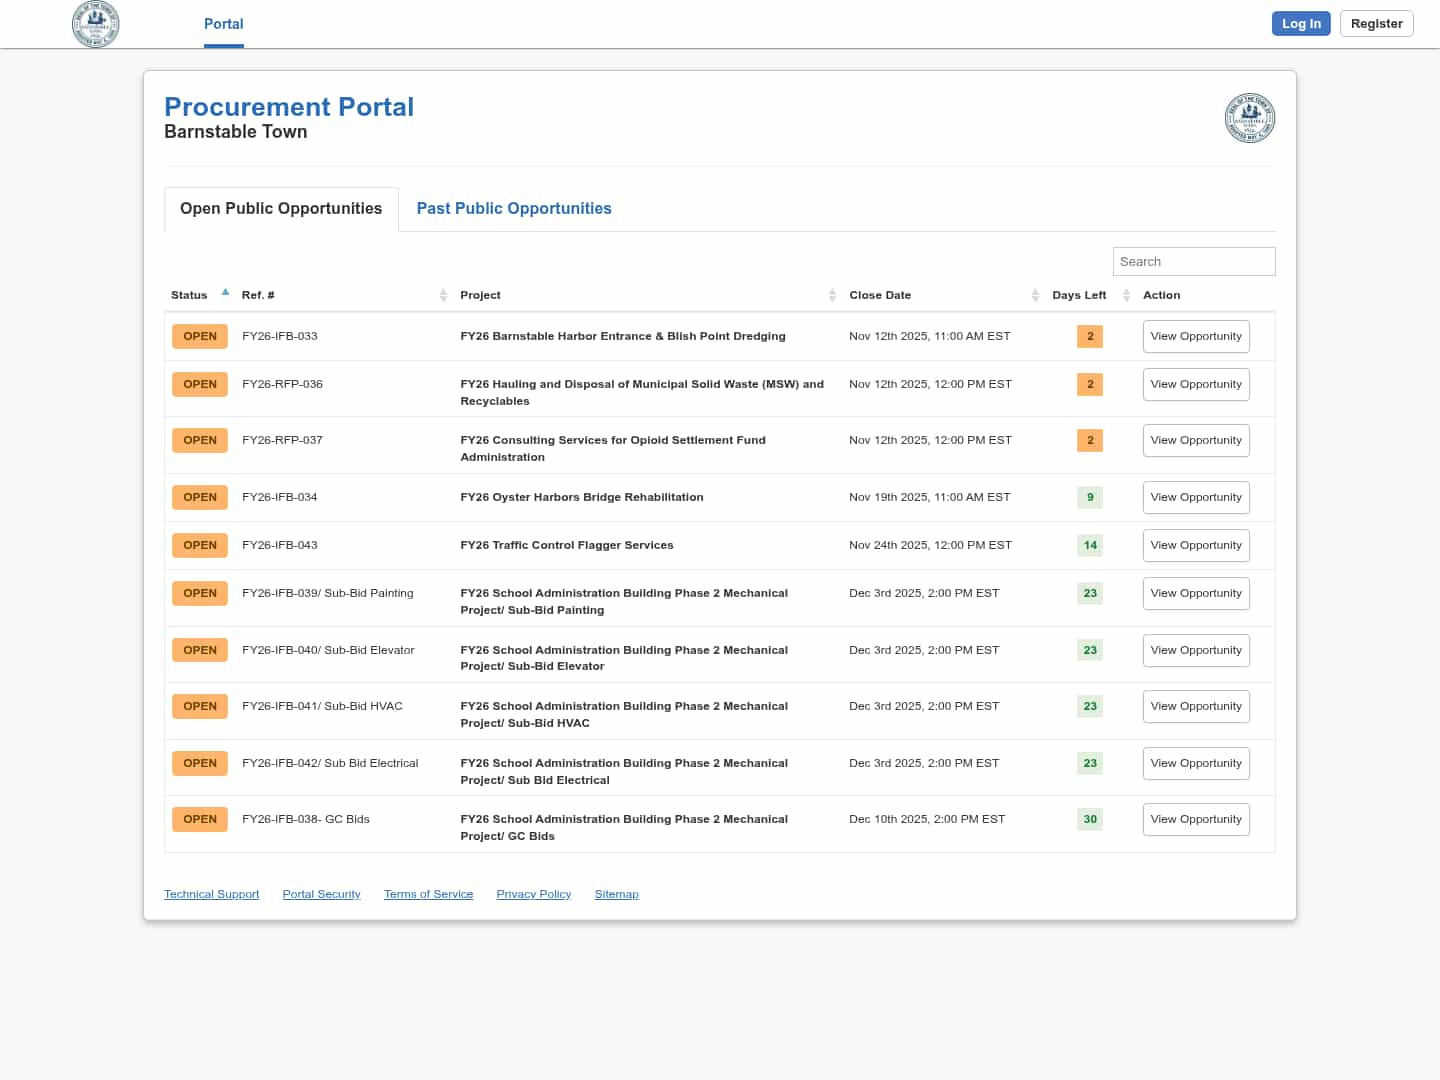Sort by Close Date column sort arrows
Viewport: 1440px width, 1080px height.
[1035, 295]
